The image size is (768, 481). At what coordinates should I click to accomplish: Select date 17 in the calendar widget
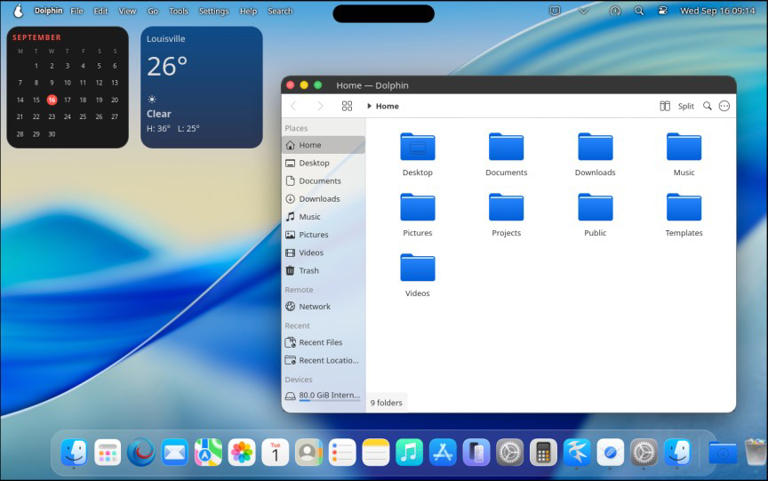click(68, 100)
